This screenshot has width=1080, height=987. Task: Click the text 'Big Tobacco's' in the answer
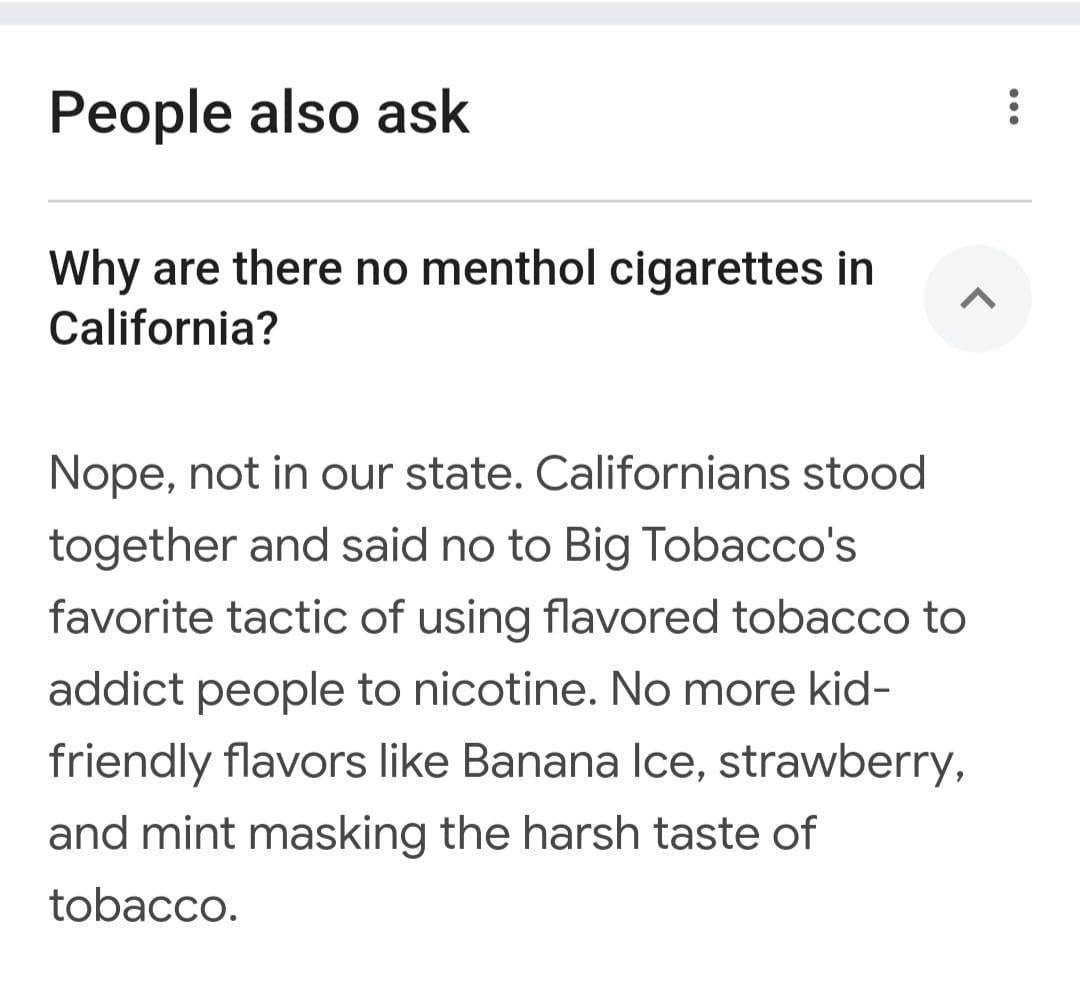pos(710,546)
